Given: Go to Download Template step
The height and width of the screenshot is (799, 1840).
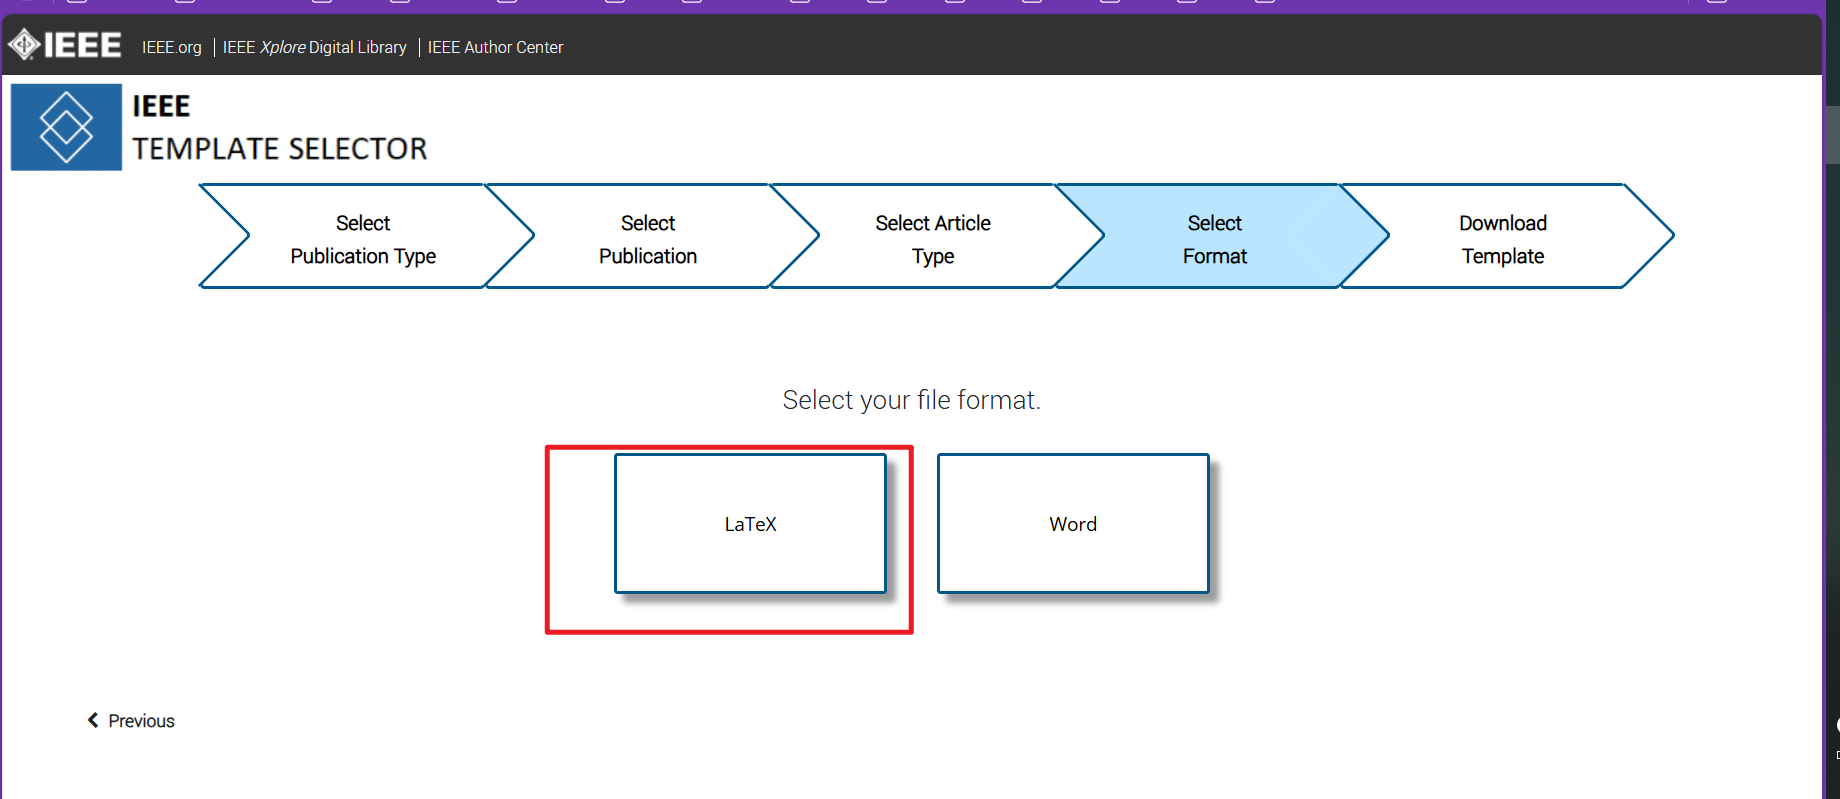Looking at the screenshot, I should pyautogui.click(x=1505, y=237).
